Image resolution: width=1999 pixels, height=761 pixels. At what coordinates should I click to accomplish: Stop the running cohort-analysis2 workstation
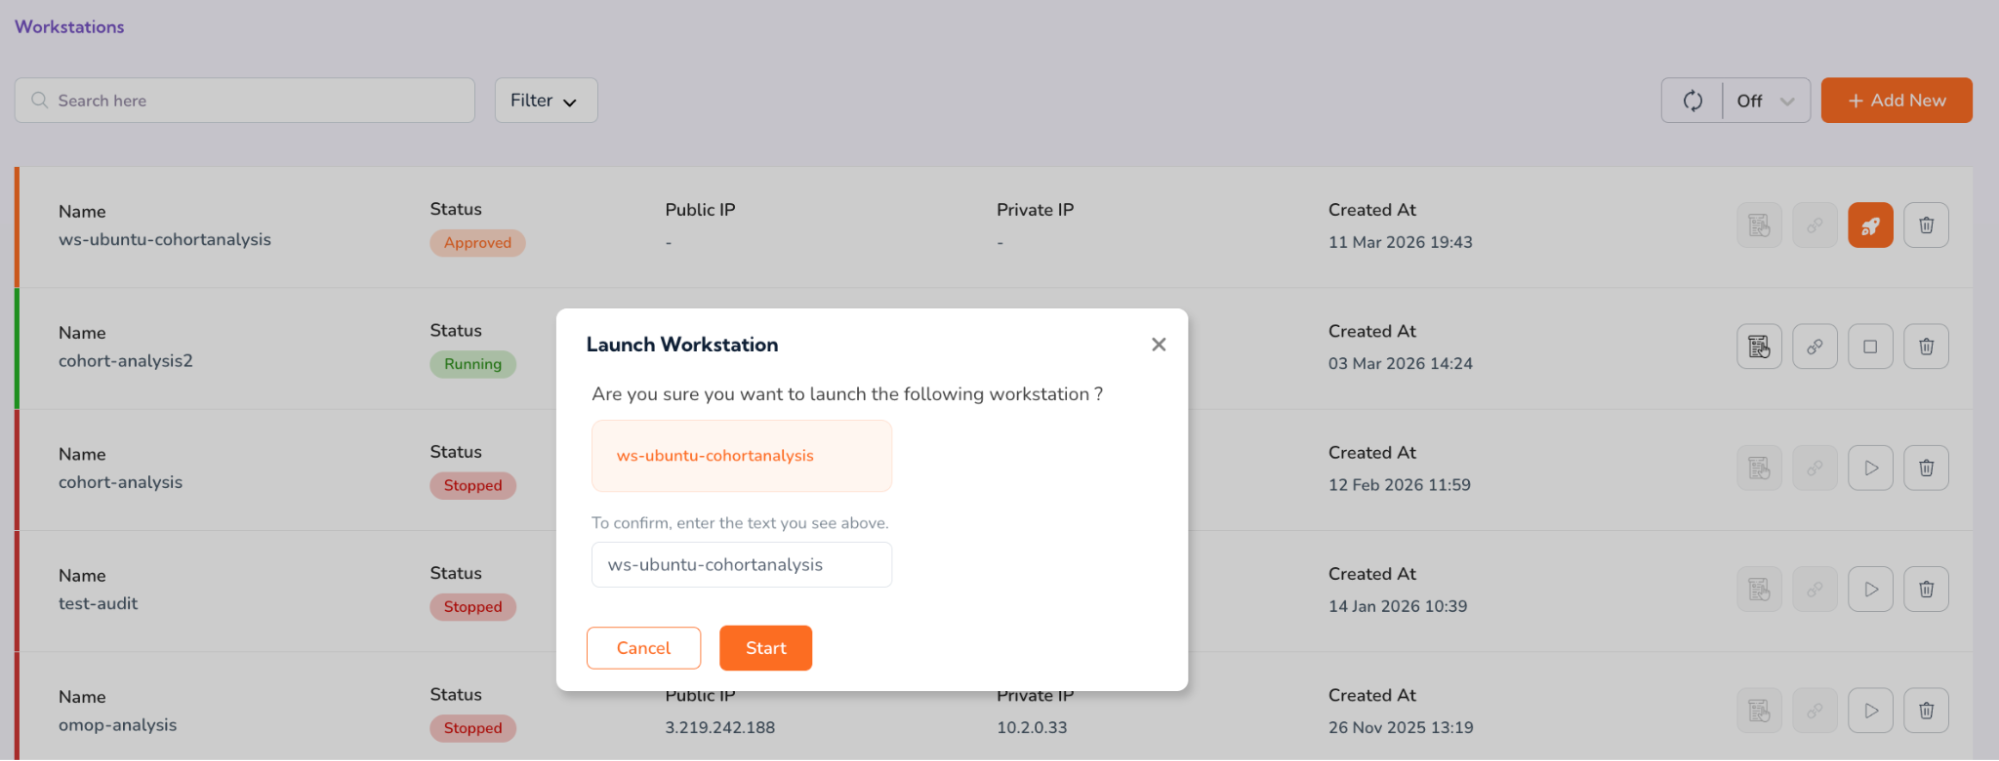click(1870, 347)
